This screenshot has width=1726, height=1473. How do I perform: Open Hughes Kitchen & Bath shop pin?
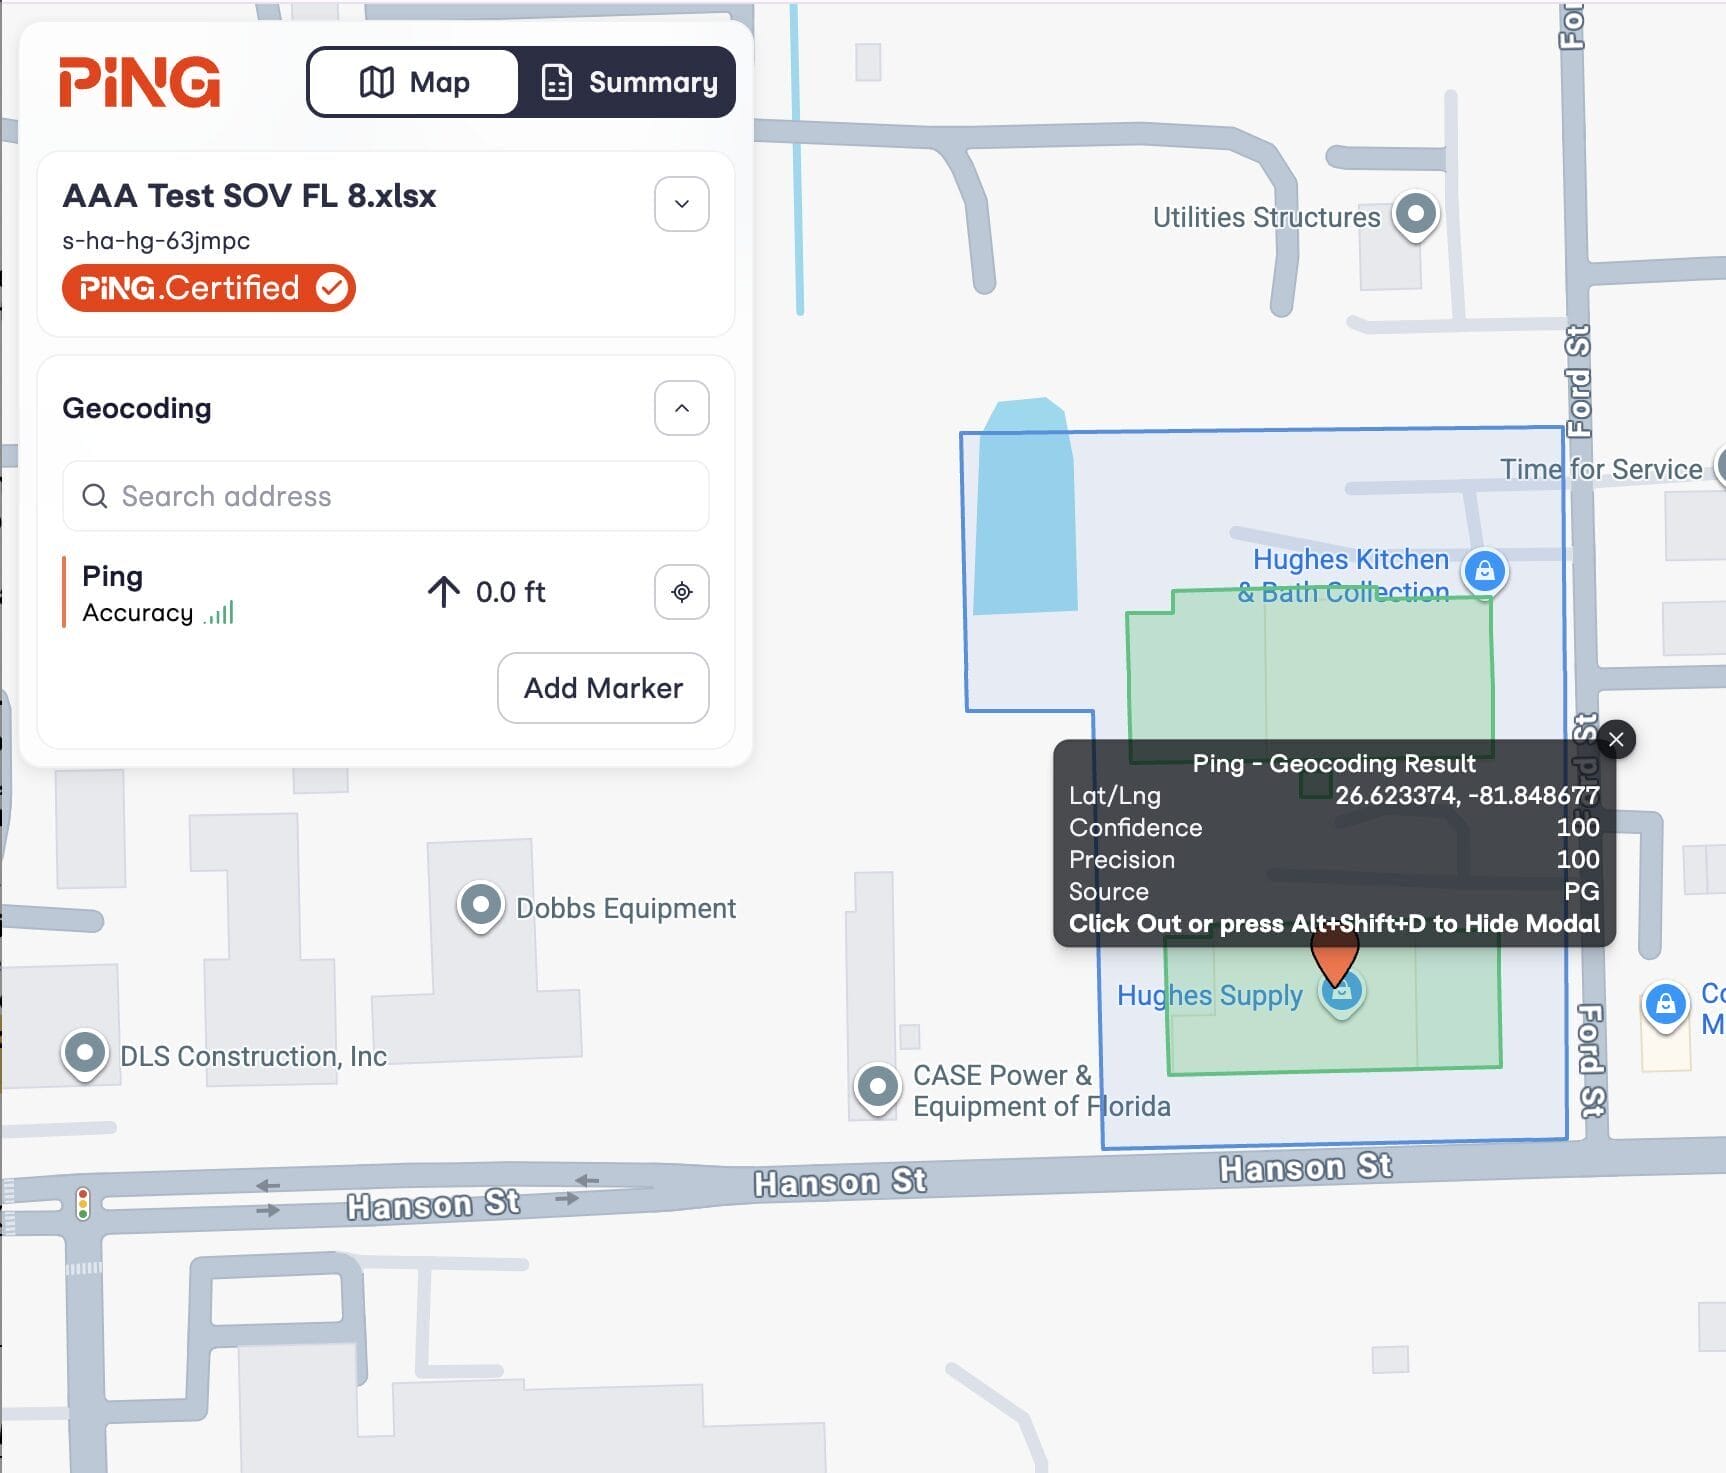click(x=1485, y=571)
